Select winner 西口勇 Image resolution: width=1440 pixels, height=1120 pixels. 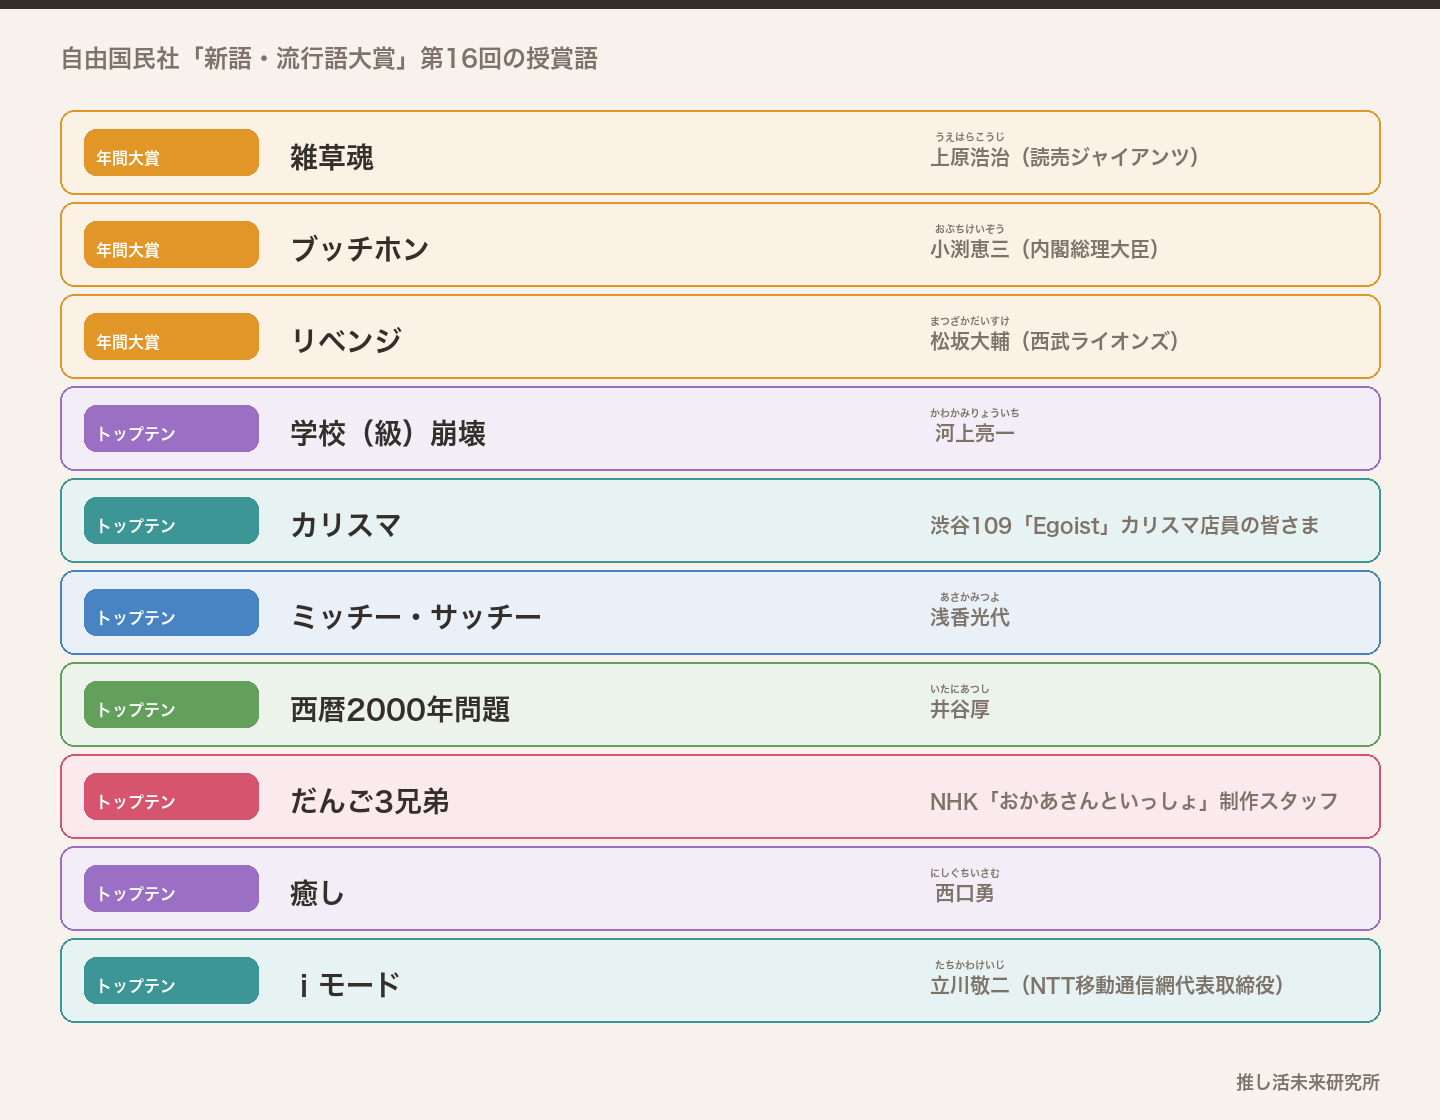coord(965,893)
